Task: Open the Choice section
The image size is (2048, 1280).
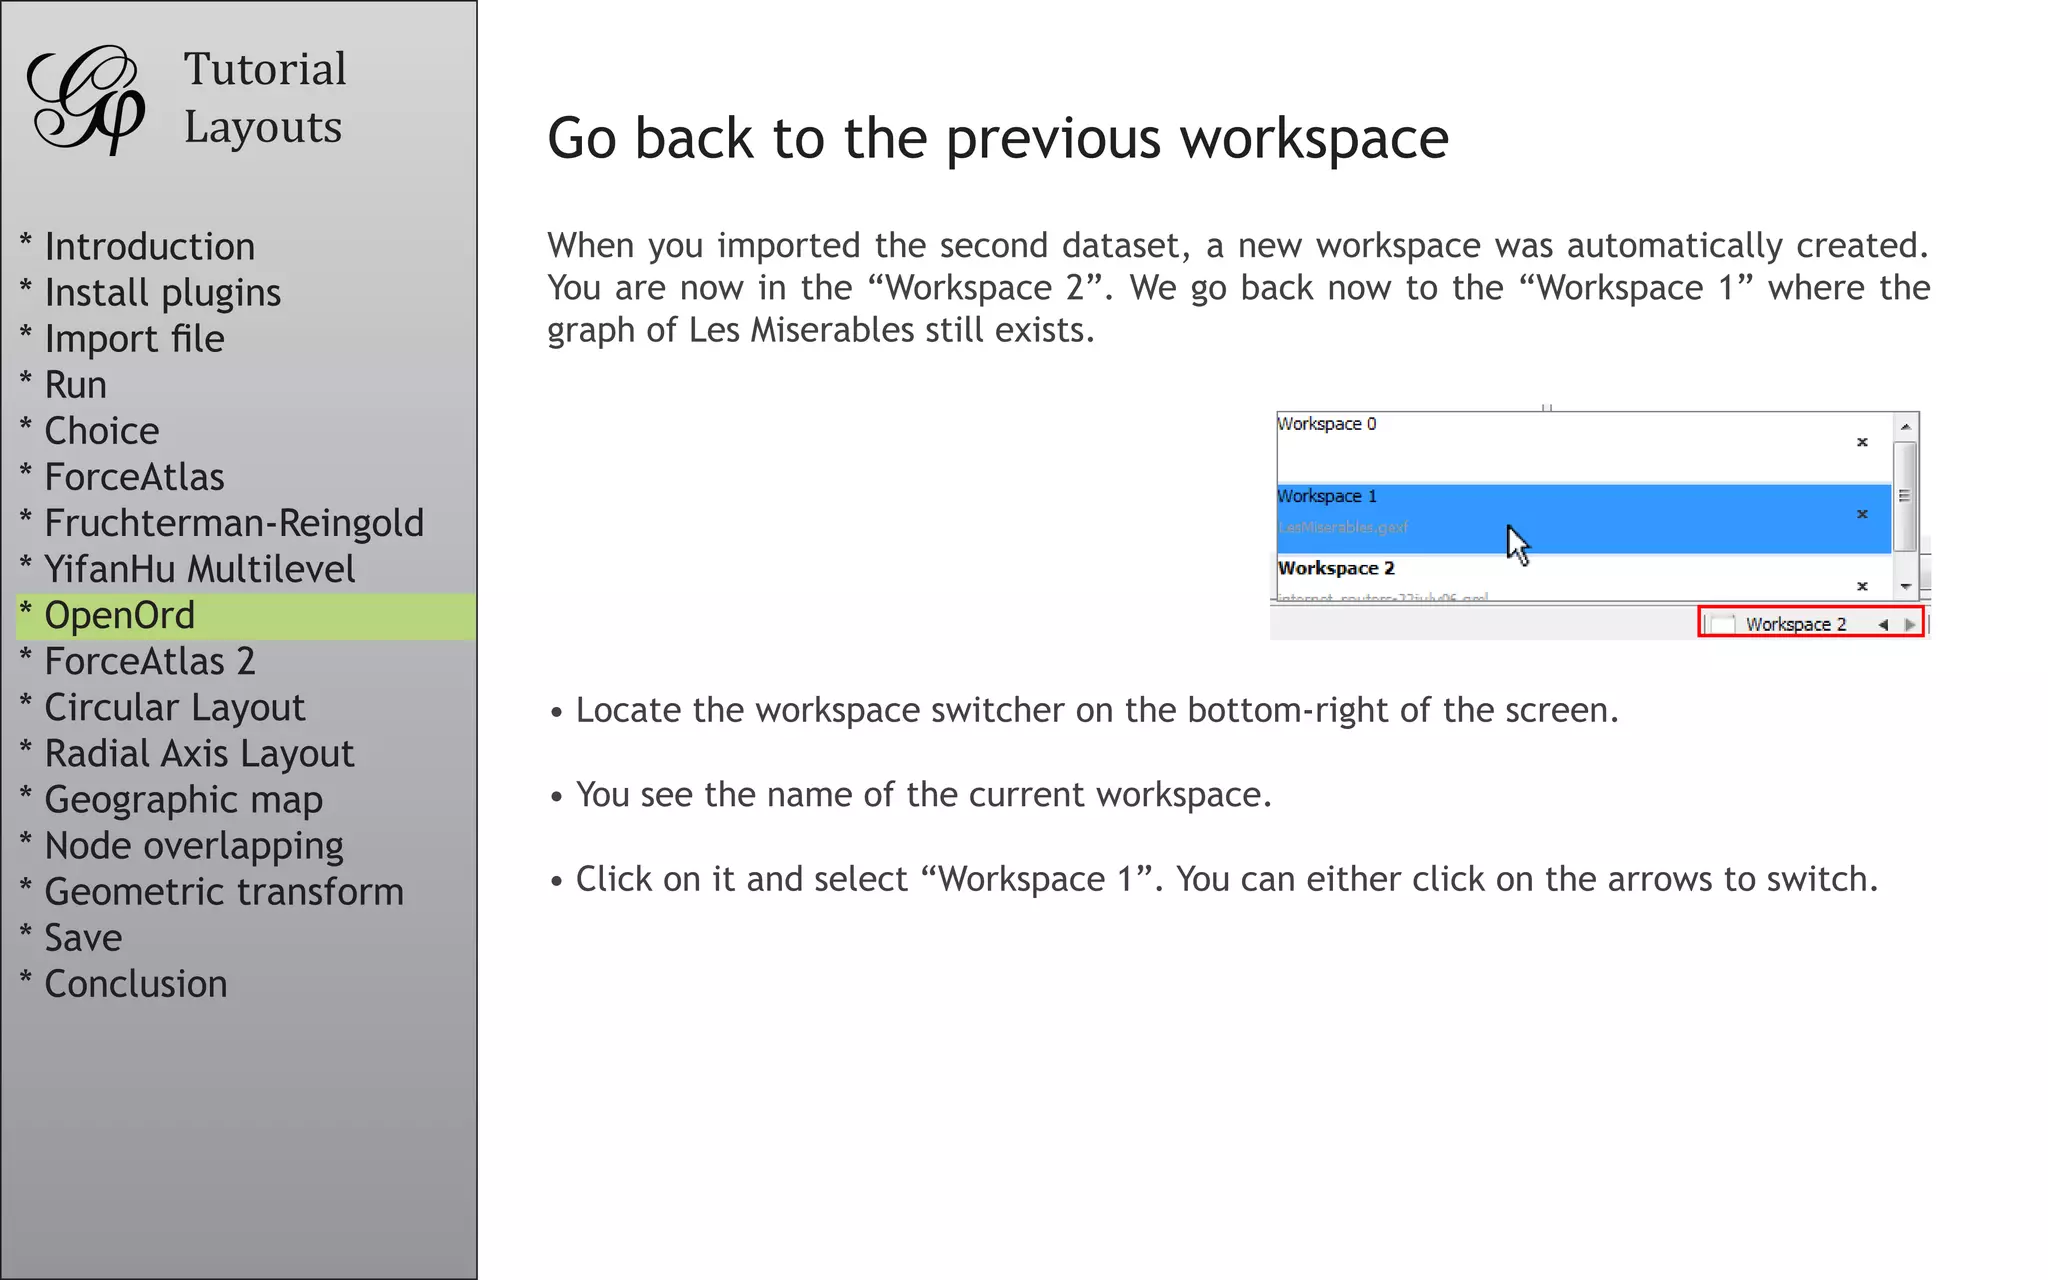Action: [x=90, y=430]
